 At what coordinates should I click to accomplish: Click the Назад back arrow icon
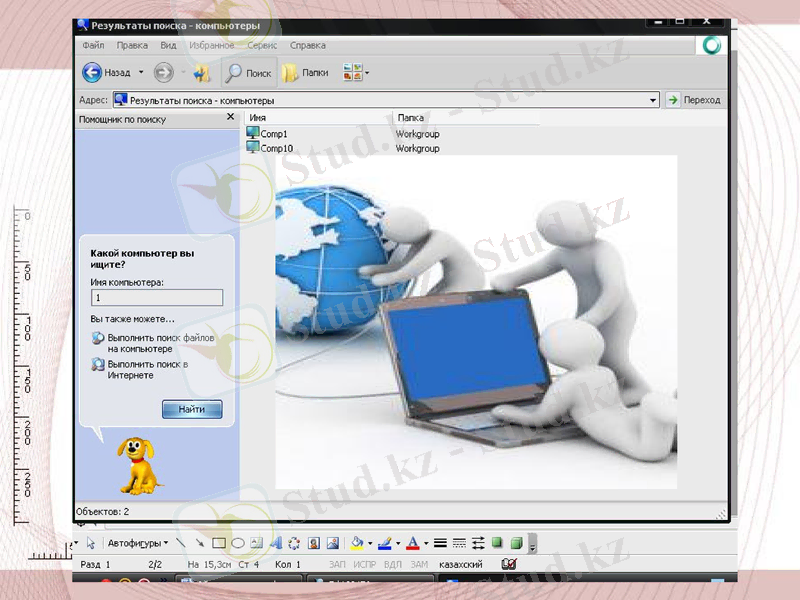pyautogui.click(x=92, y=72)
